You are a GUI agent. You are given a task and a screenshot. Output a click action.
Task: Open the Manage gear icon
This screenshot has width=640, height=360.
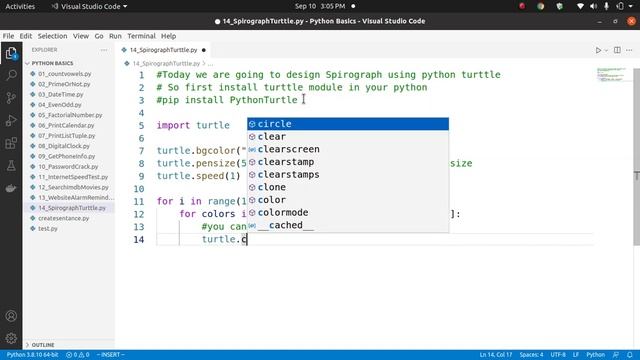click(x=11, y=338)
